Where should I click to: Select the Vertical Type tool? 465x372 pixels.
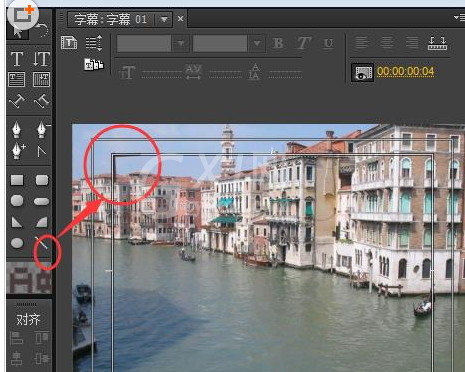[41, 59]
